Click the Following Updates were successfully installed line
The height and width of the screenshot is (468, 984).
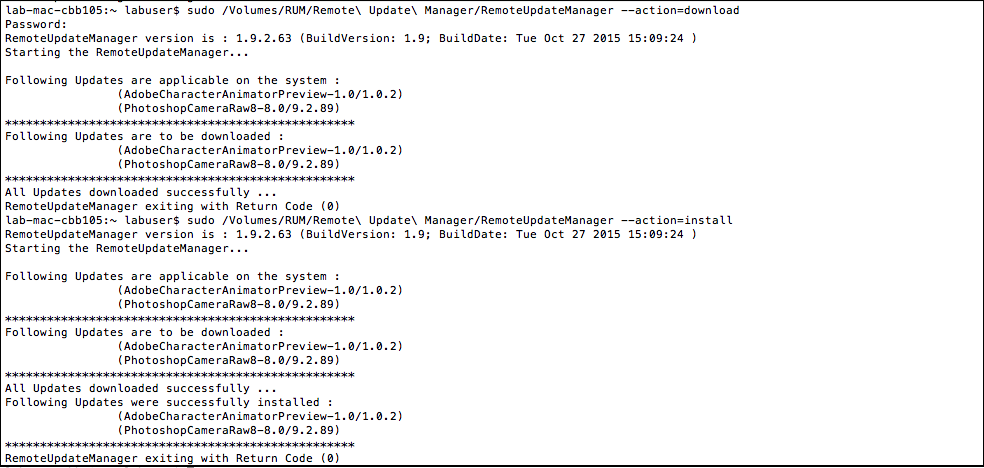click(169, 403)
